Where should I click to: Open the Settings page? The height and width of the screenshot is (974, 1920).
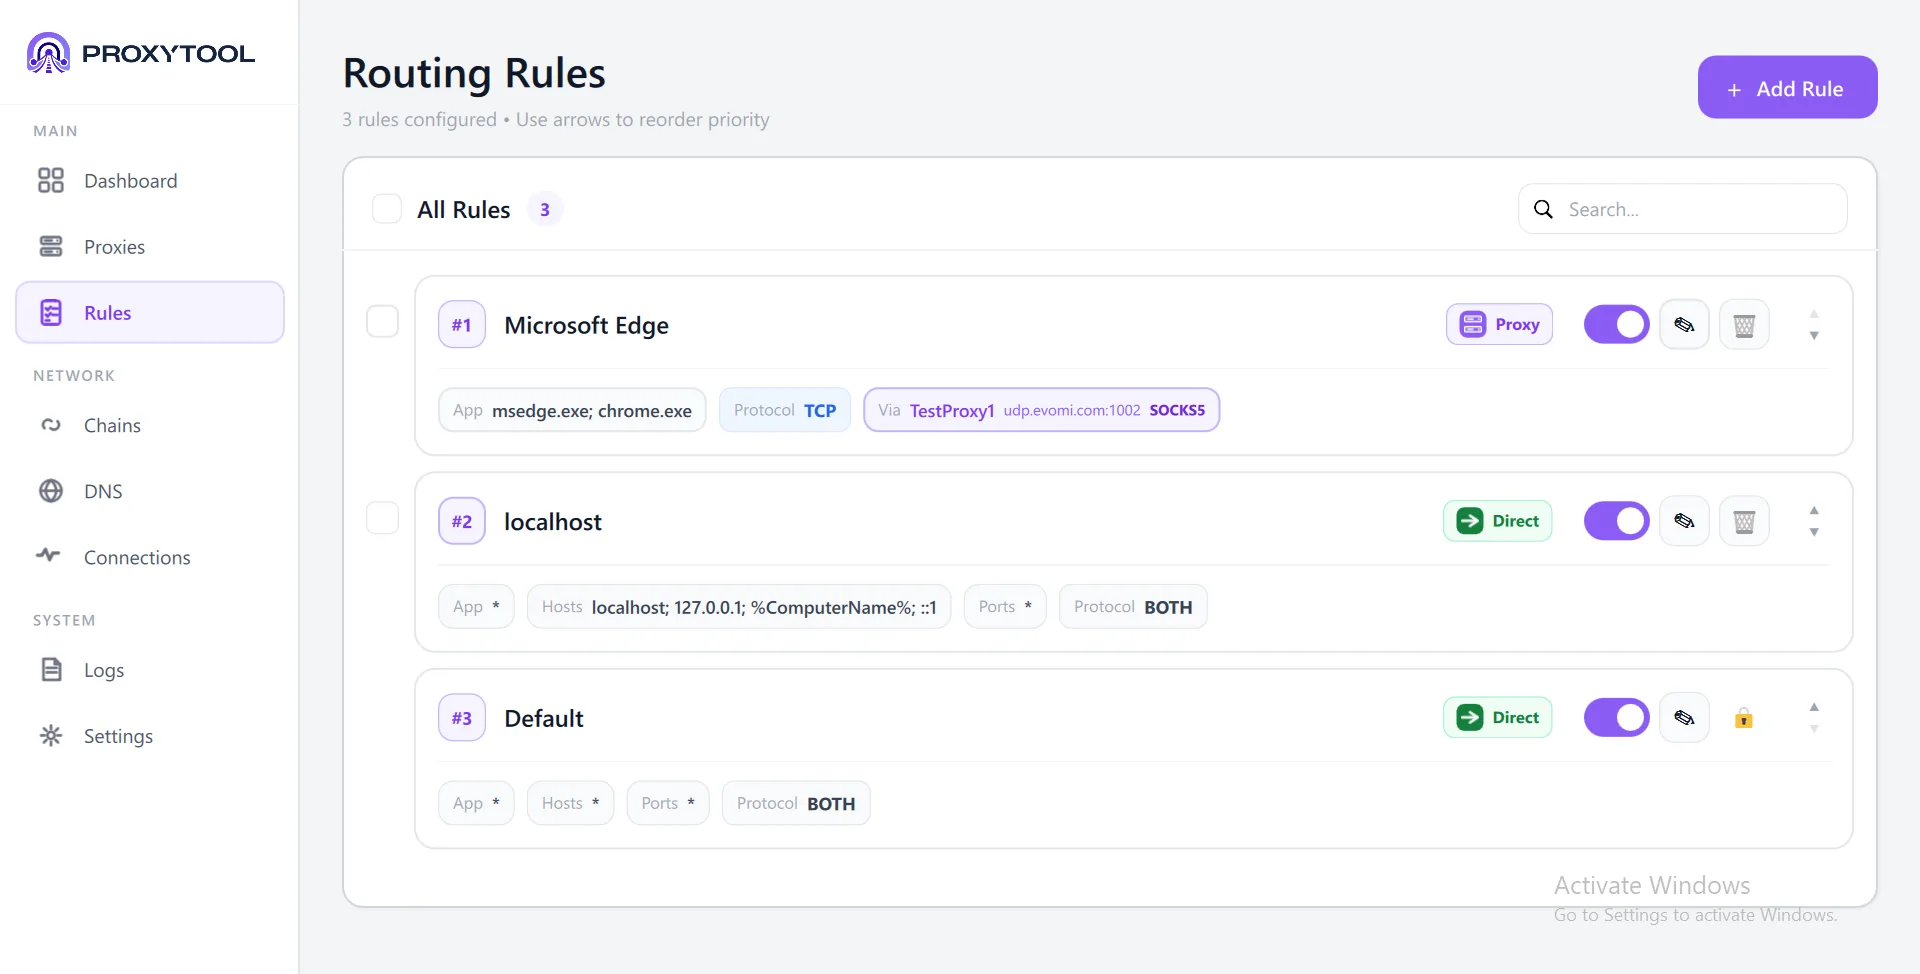[150, 736]
